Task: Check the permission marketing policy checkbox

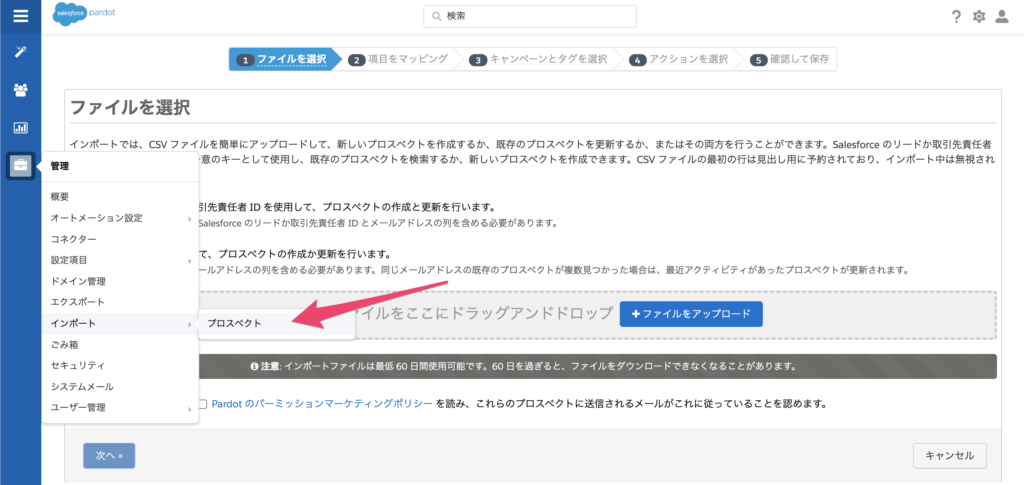Action: coord(202,404)
